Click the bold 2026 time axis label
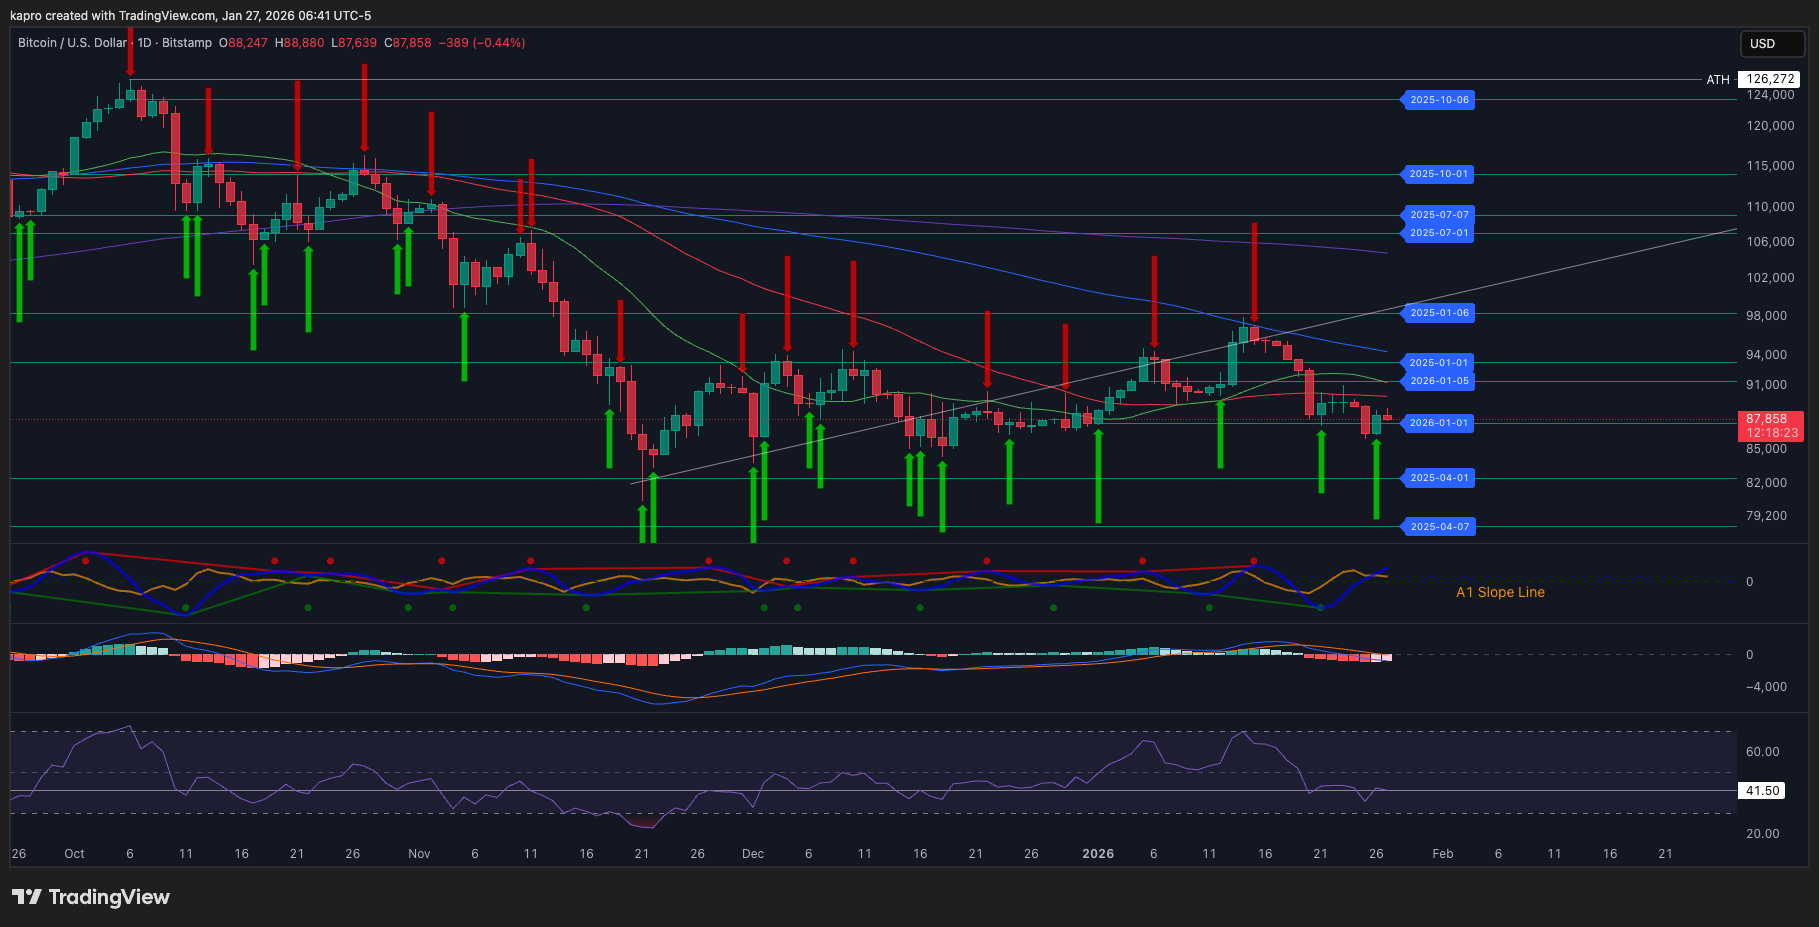This screenshot has height=927, width=1819. coord(1098,854)
